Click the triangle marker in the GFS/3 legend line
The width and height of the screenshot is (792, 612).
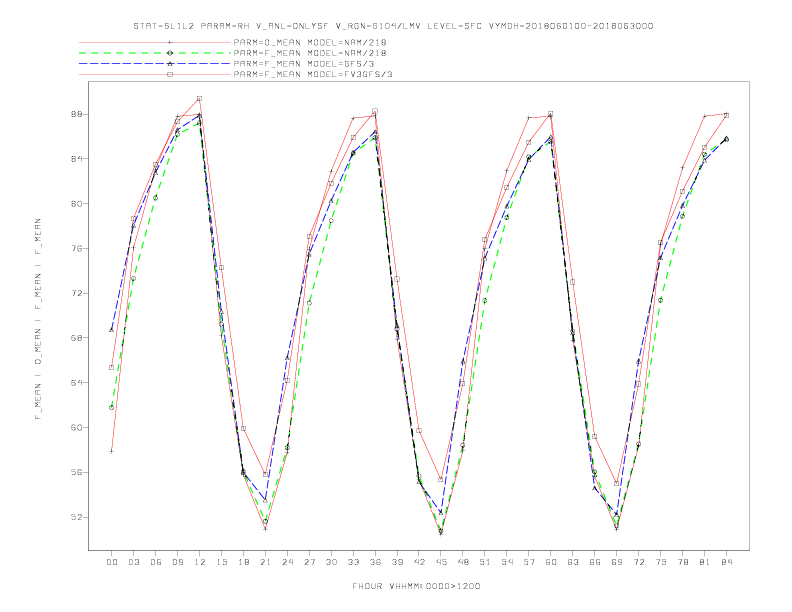tap(170, 64)
